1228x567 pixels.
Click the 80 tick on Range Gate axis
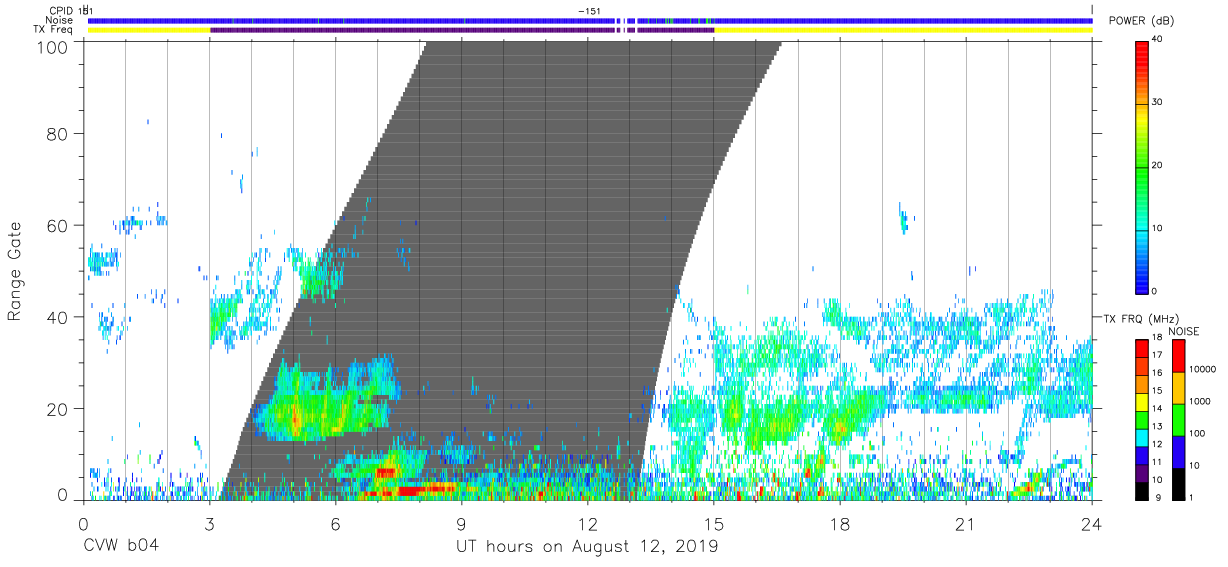coord(58,133)
